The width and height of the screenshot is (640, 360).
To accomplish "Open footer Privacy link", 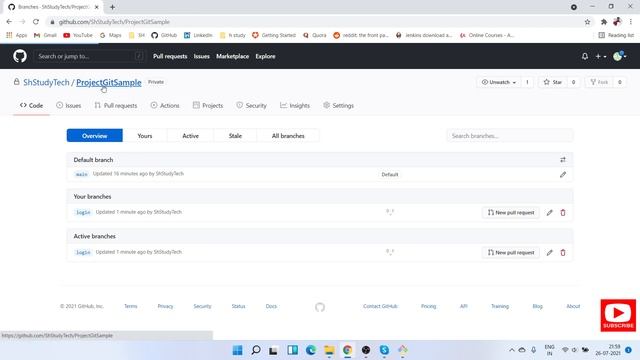I will tap(165, 306).
